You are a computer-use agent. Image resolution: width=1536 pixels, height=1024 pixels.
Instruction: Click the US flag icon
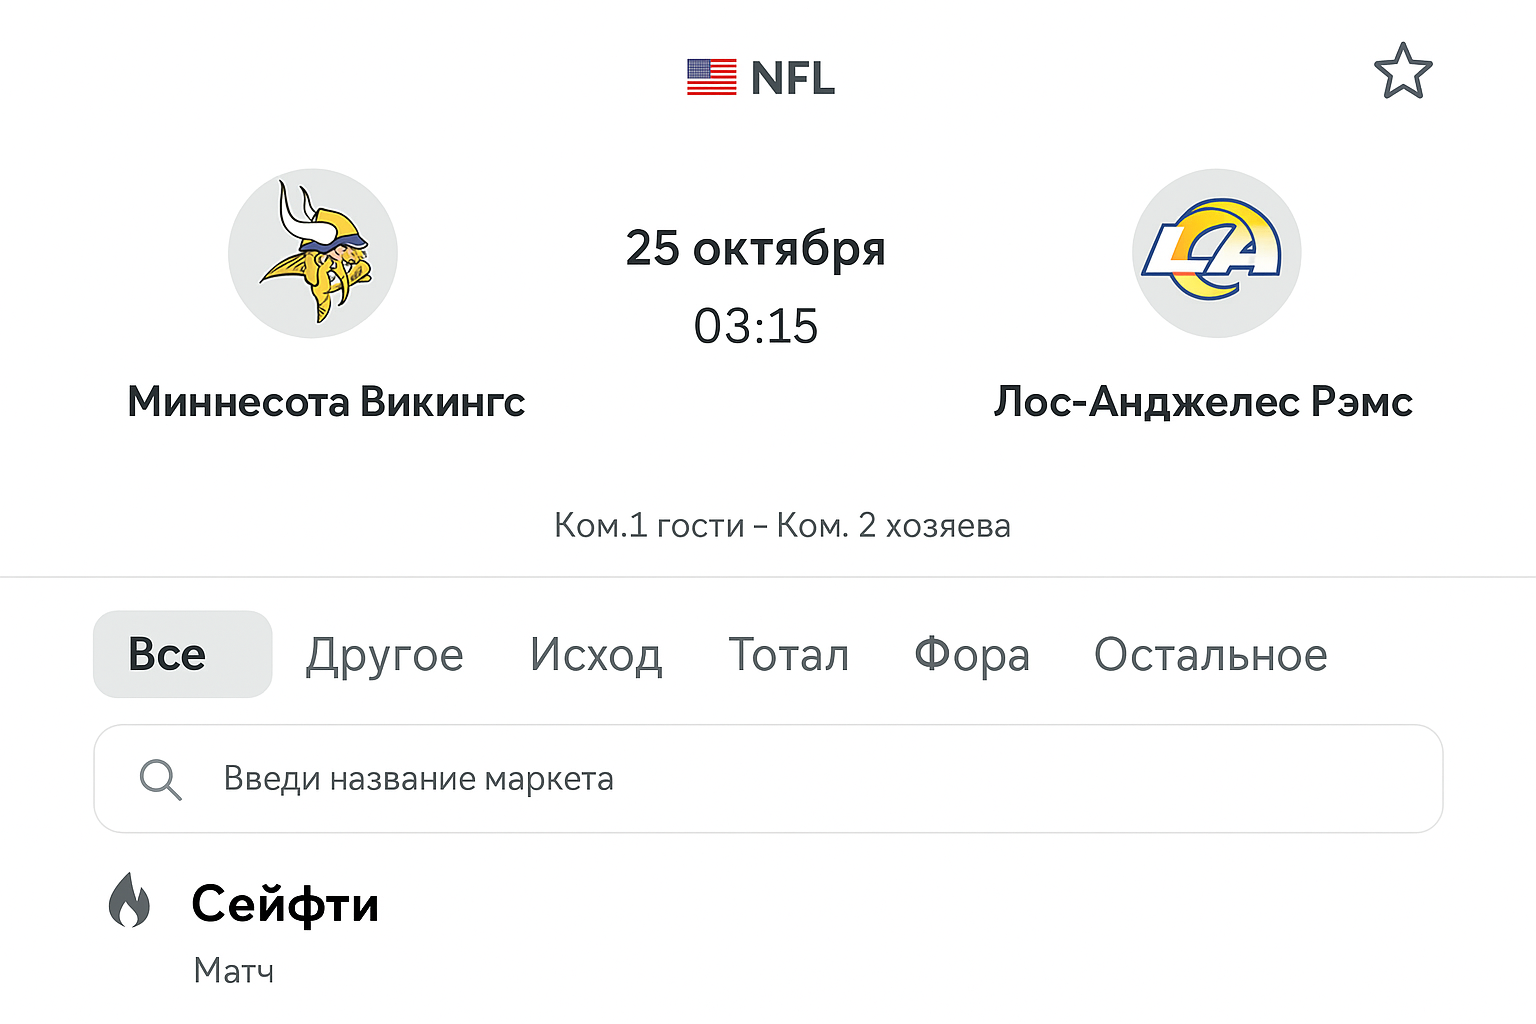coord(711,78)
